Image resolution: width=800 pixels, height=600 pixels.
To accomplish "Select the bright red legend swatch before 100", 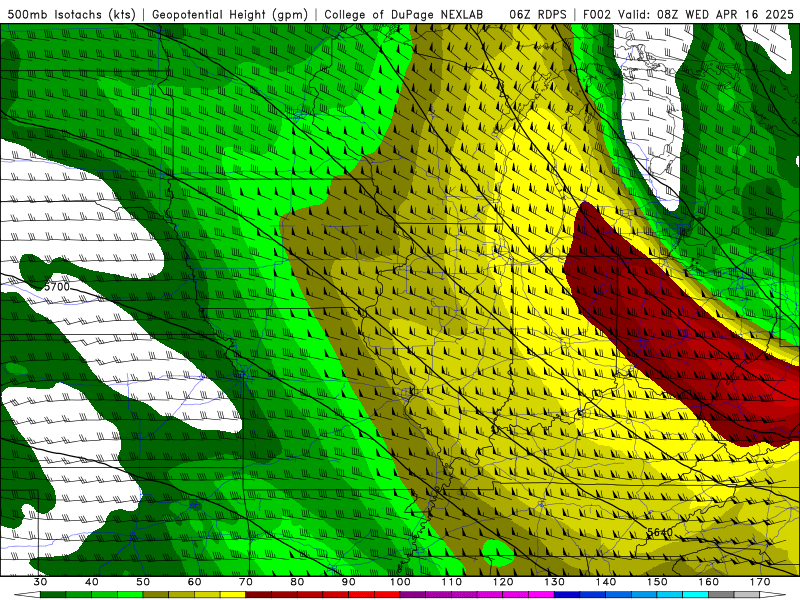I will 387,595.
